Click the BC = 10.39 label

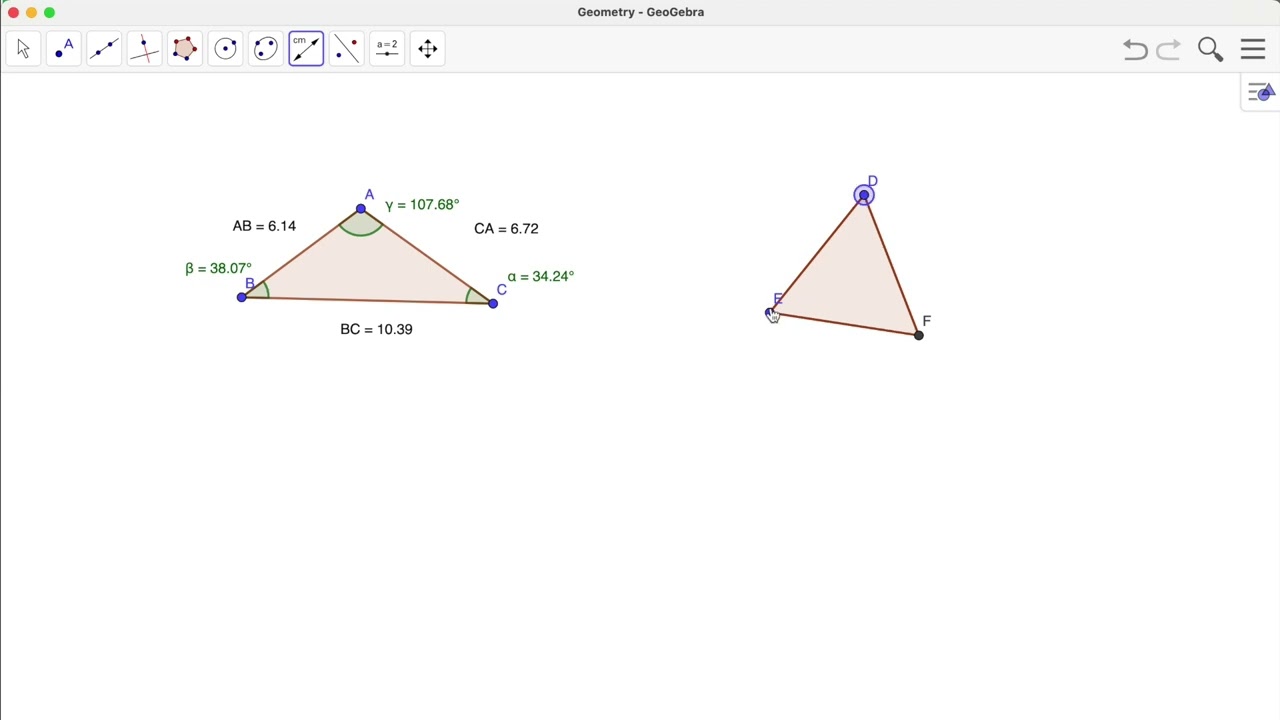tap(376, 329)
